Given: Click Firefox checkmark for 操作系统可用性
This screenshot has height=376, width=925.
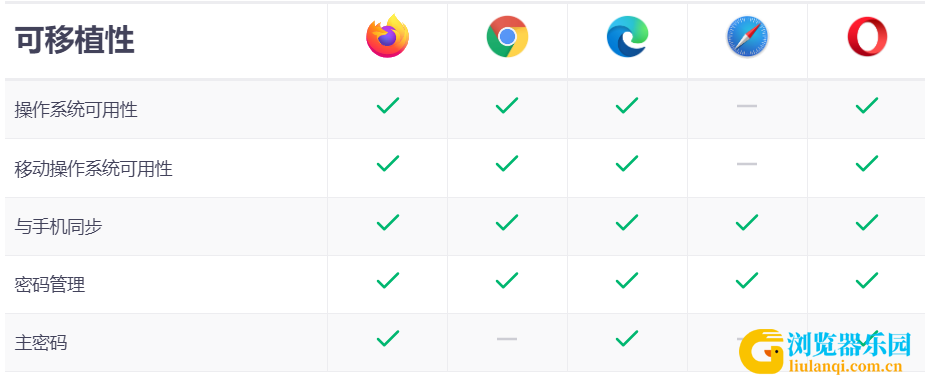Looking at the screenshot, I should coord(388,106).
